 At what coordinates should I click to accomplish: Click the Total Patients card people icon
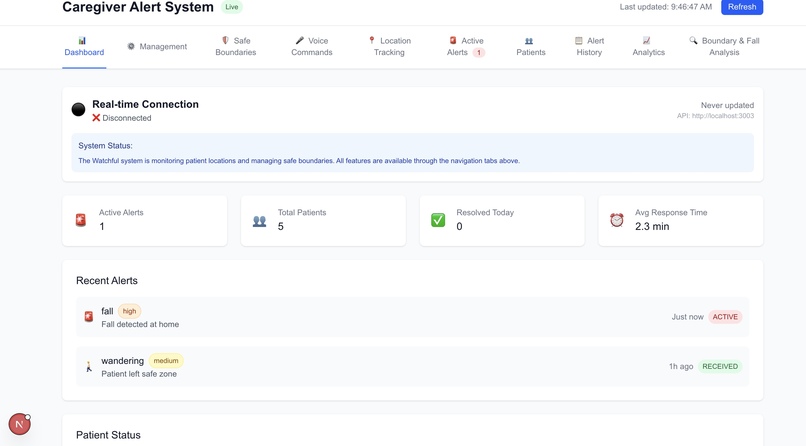(x=260, y=221)
